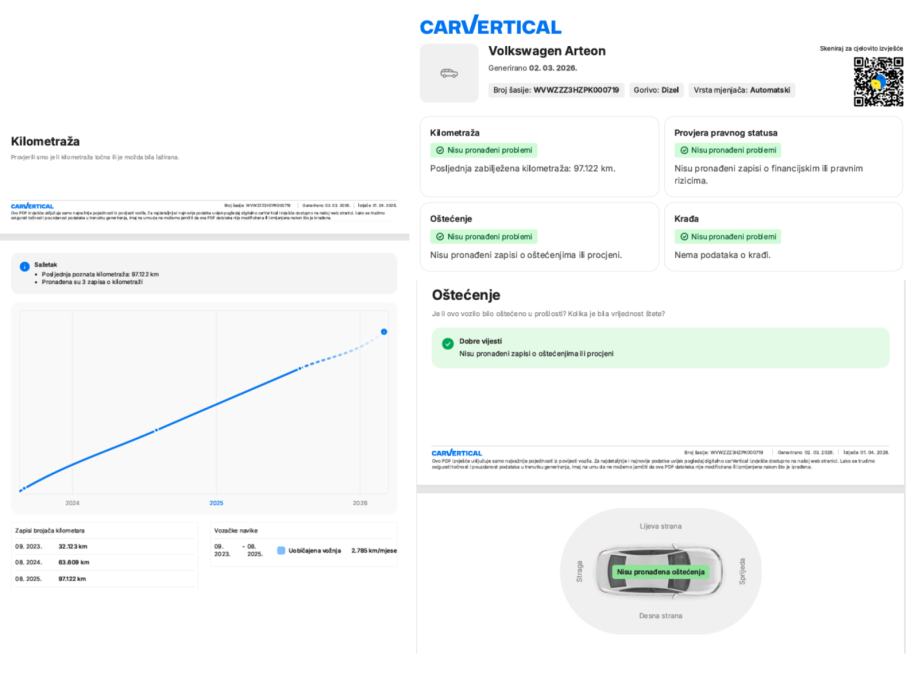The width and height of the screenshot is (919, 678).
Task: Click the 2.785 km/mjesec value
Action: pyautogui.click(x=374, y=551)
